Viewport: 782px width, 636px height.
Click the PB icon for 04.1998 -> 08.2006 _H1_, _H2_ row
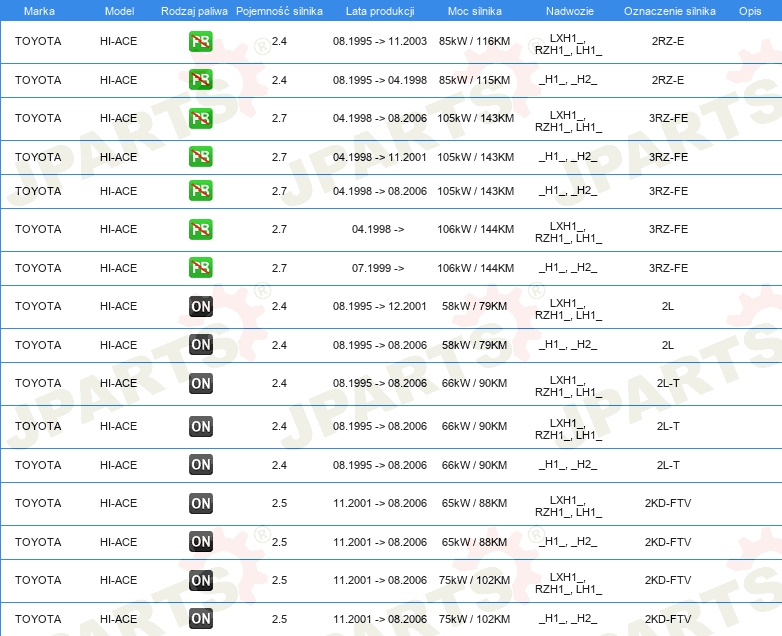[200, 191]
